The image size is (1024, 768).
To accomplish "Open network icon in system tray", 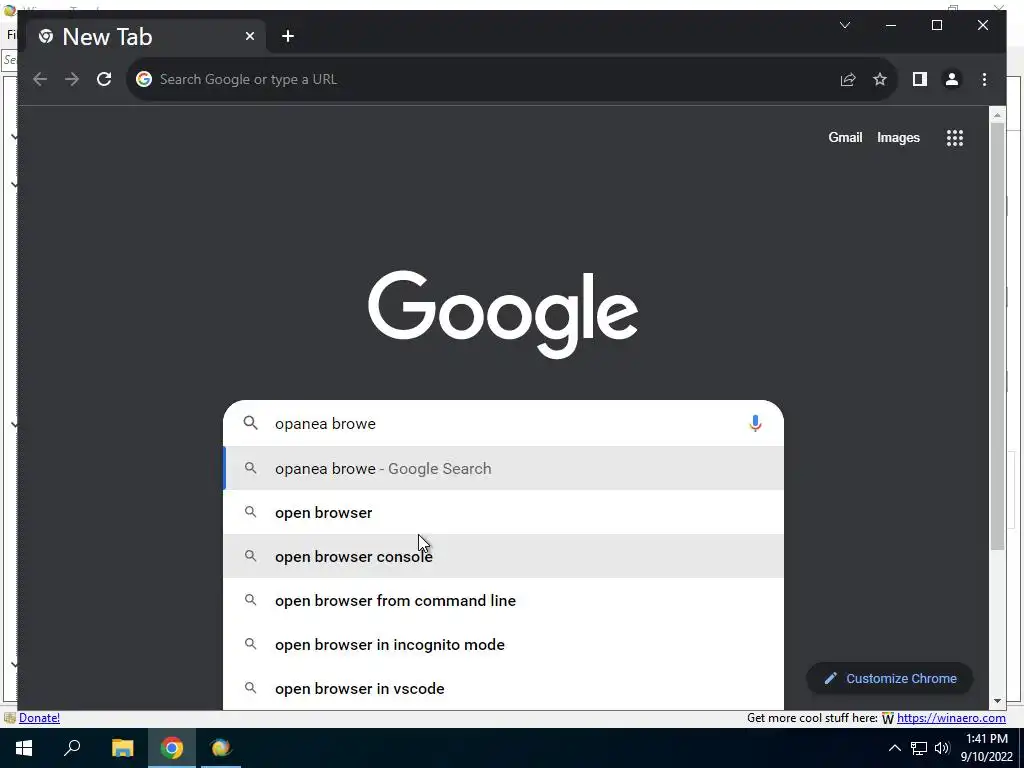I will tap(919, 748).
